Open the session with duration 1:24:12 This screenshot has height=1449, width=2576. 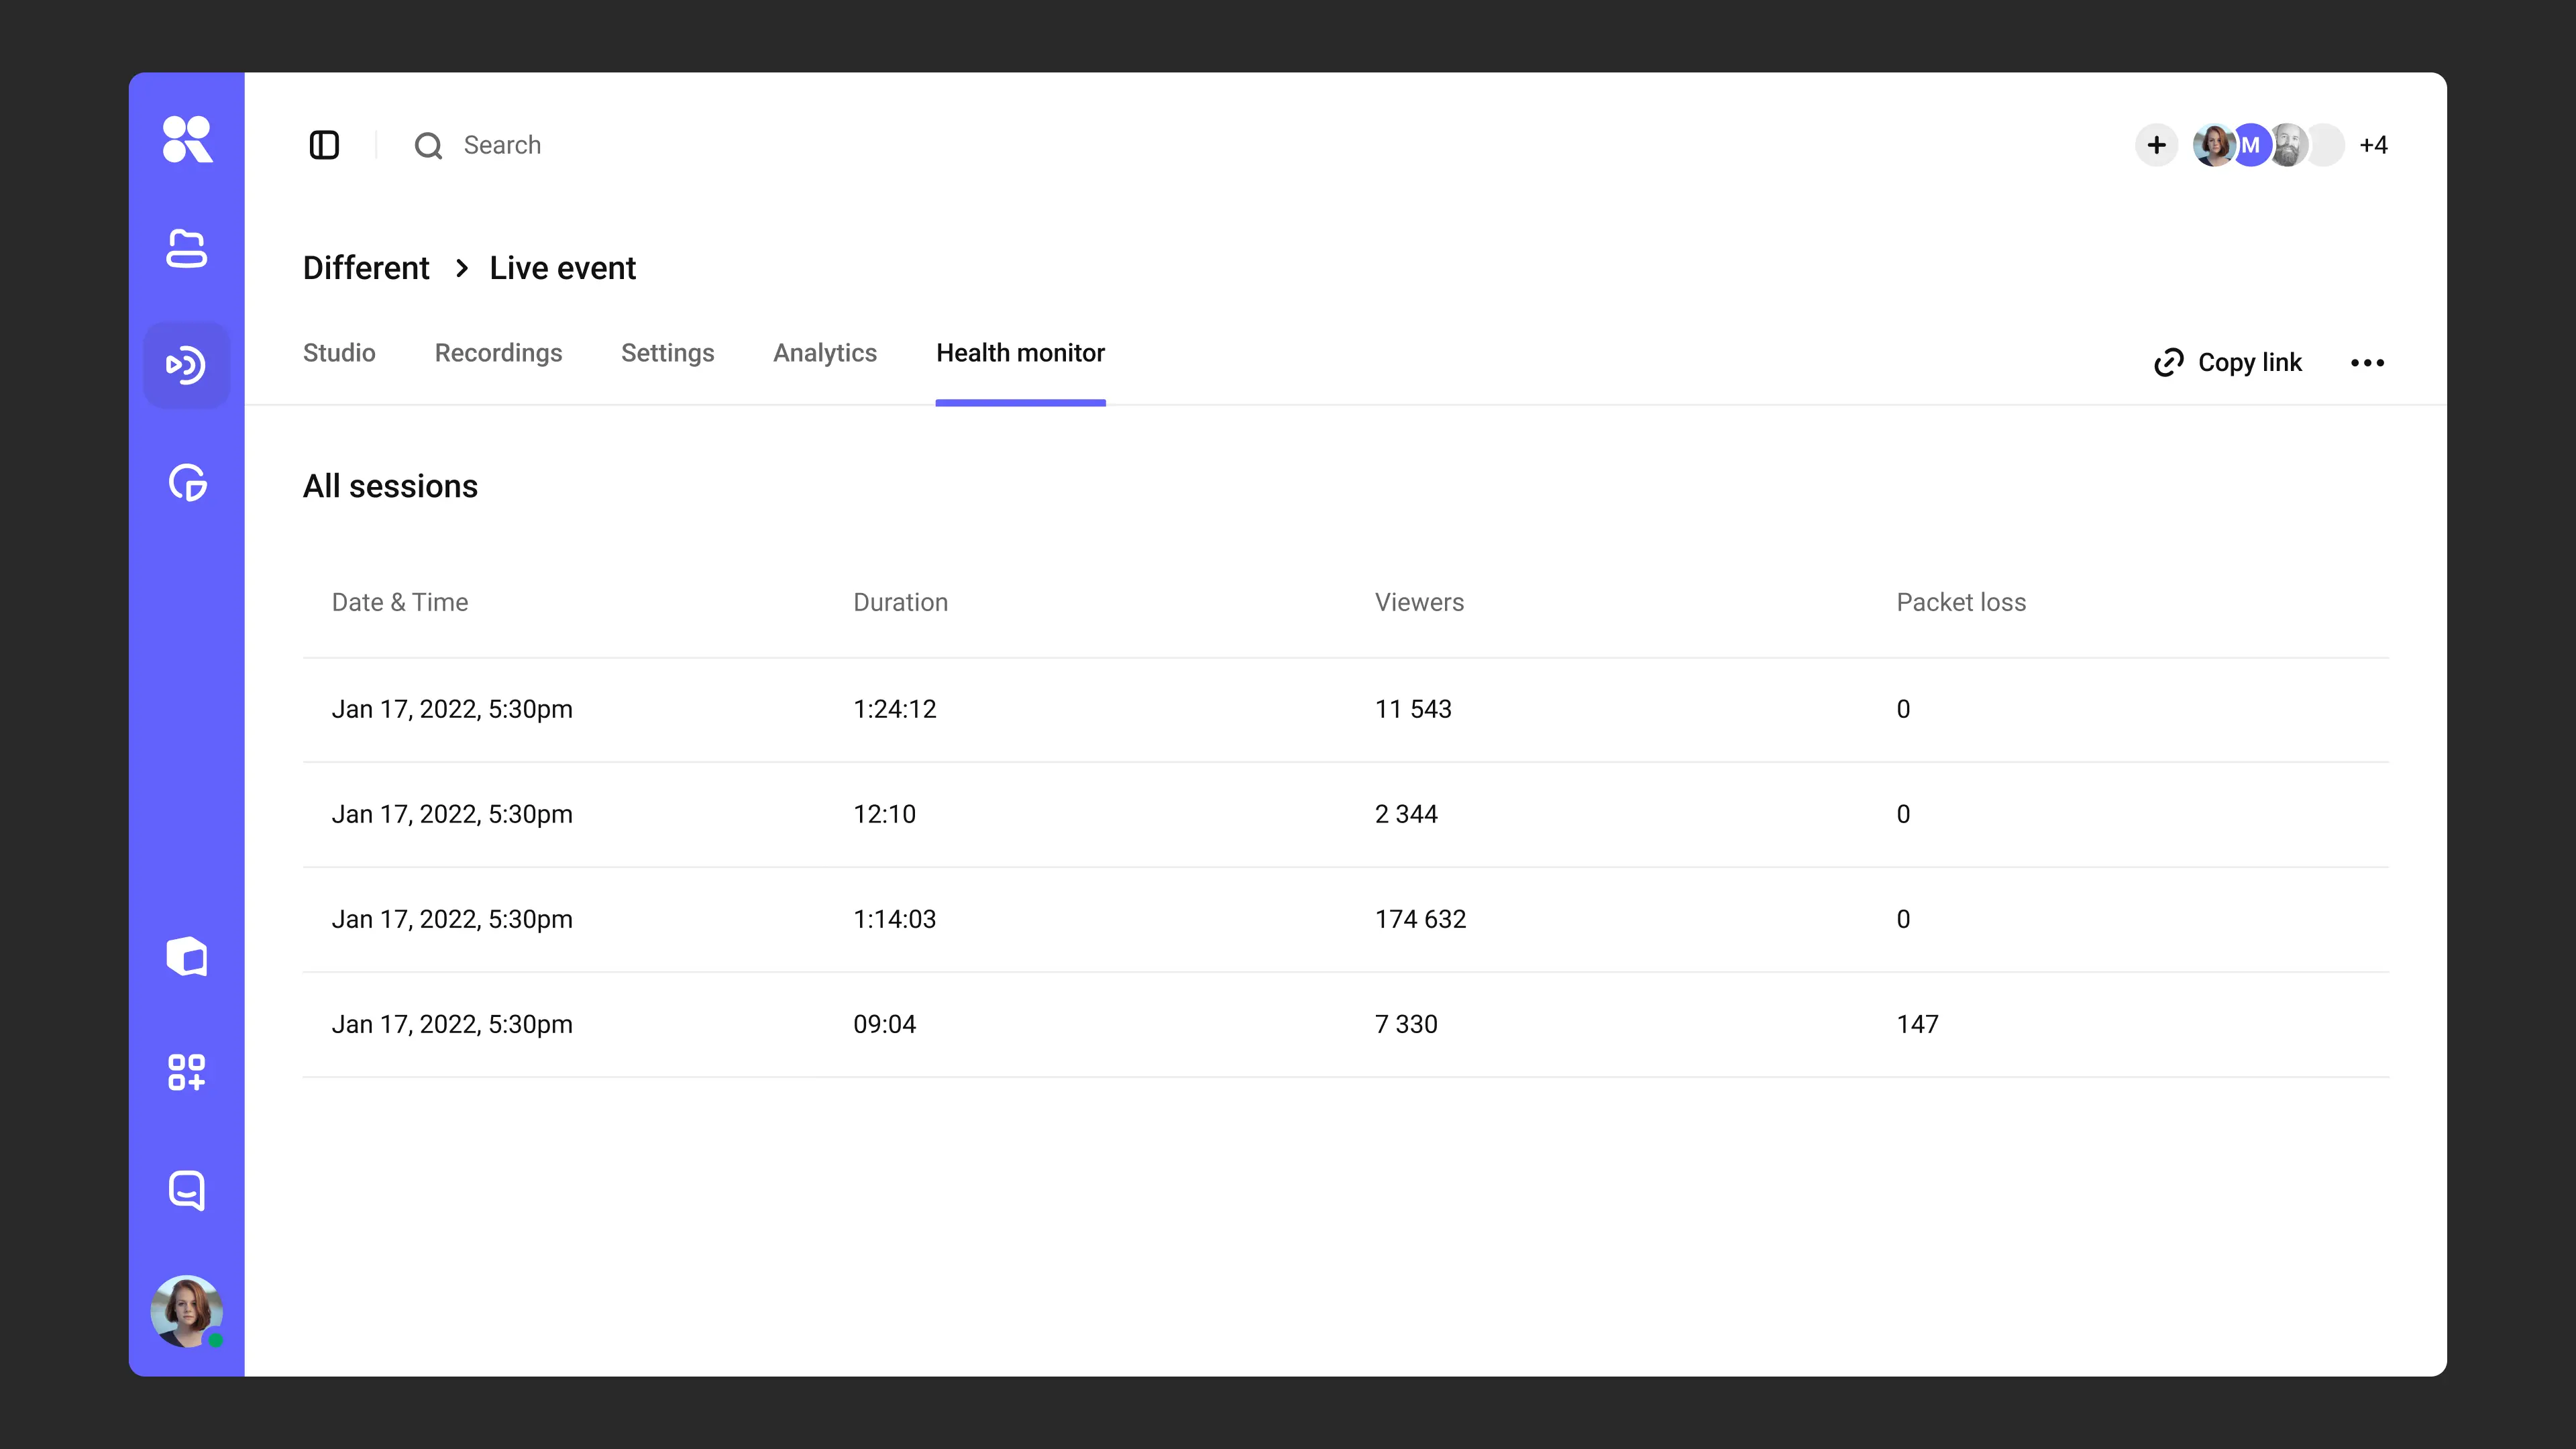click(x=1346, y=709)
